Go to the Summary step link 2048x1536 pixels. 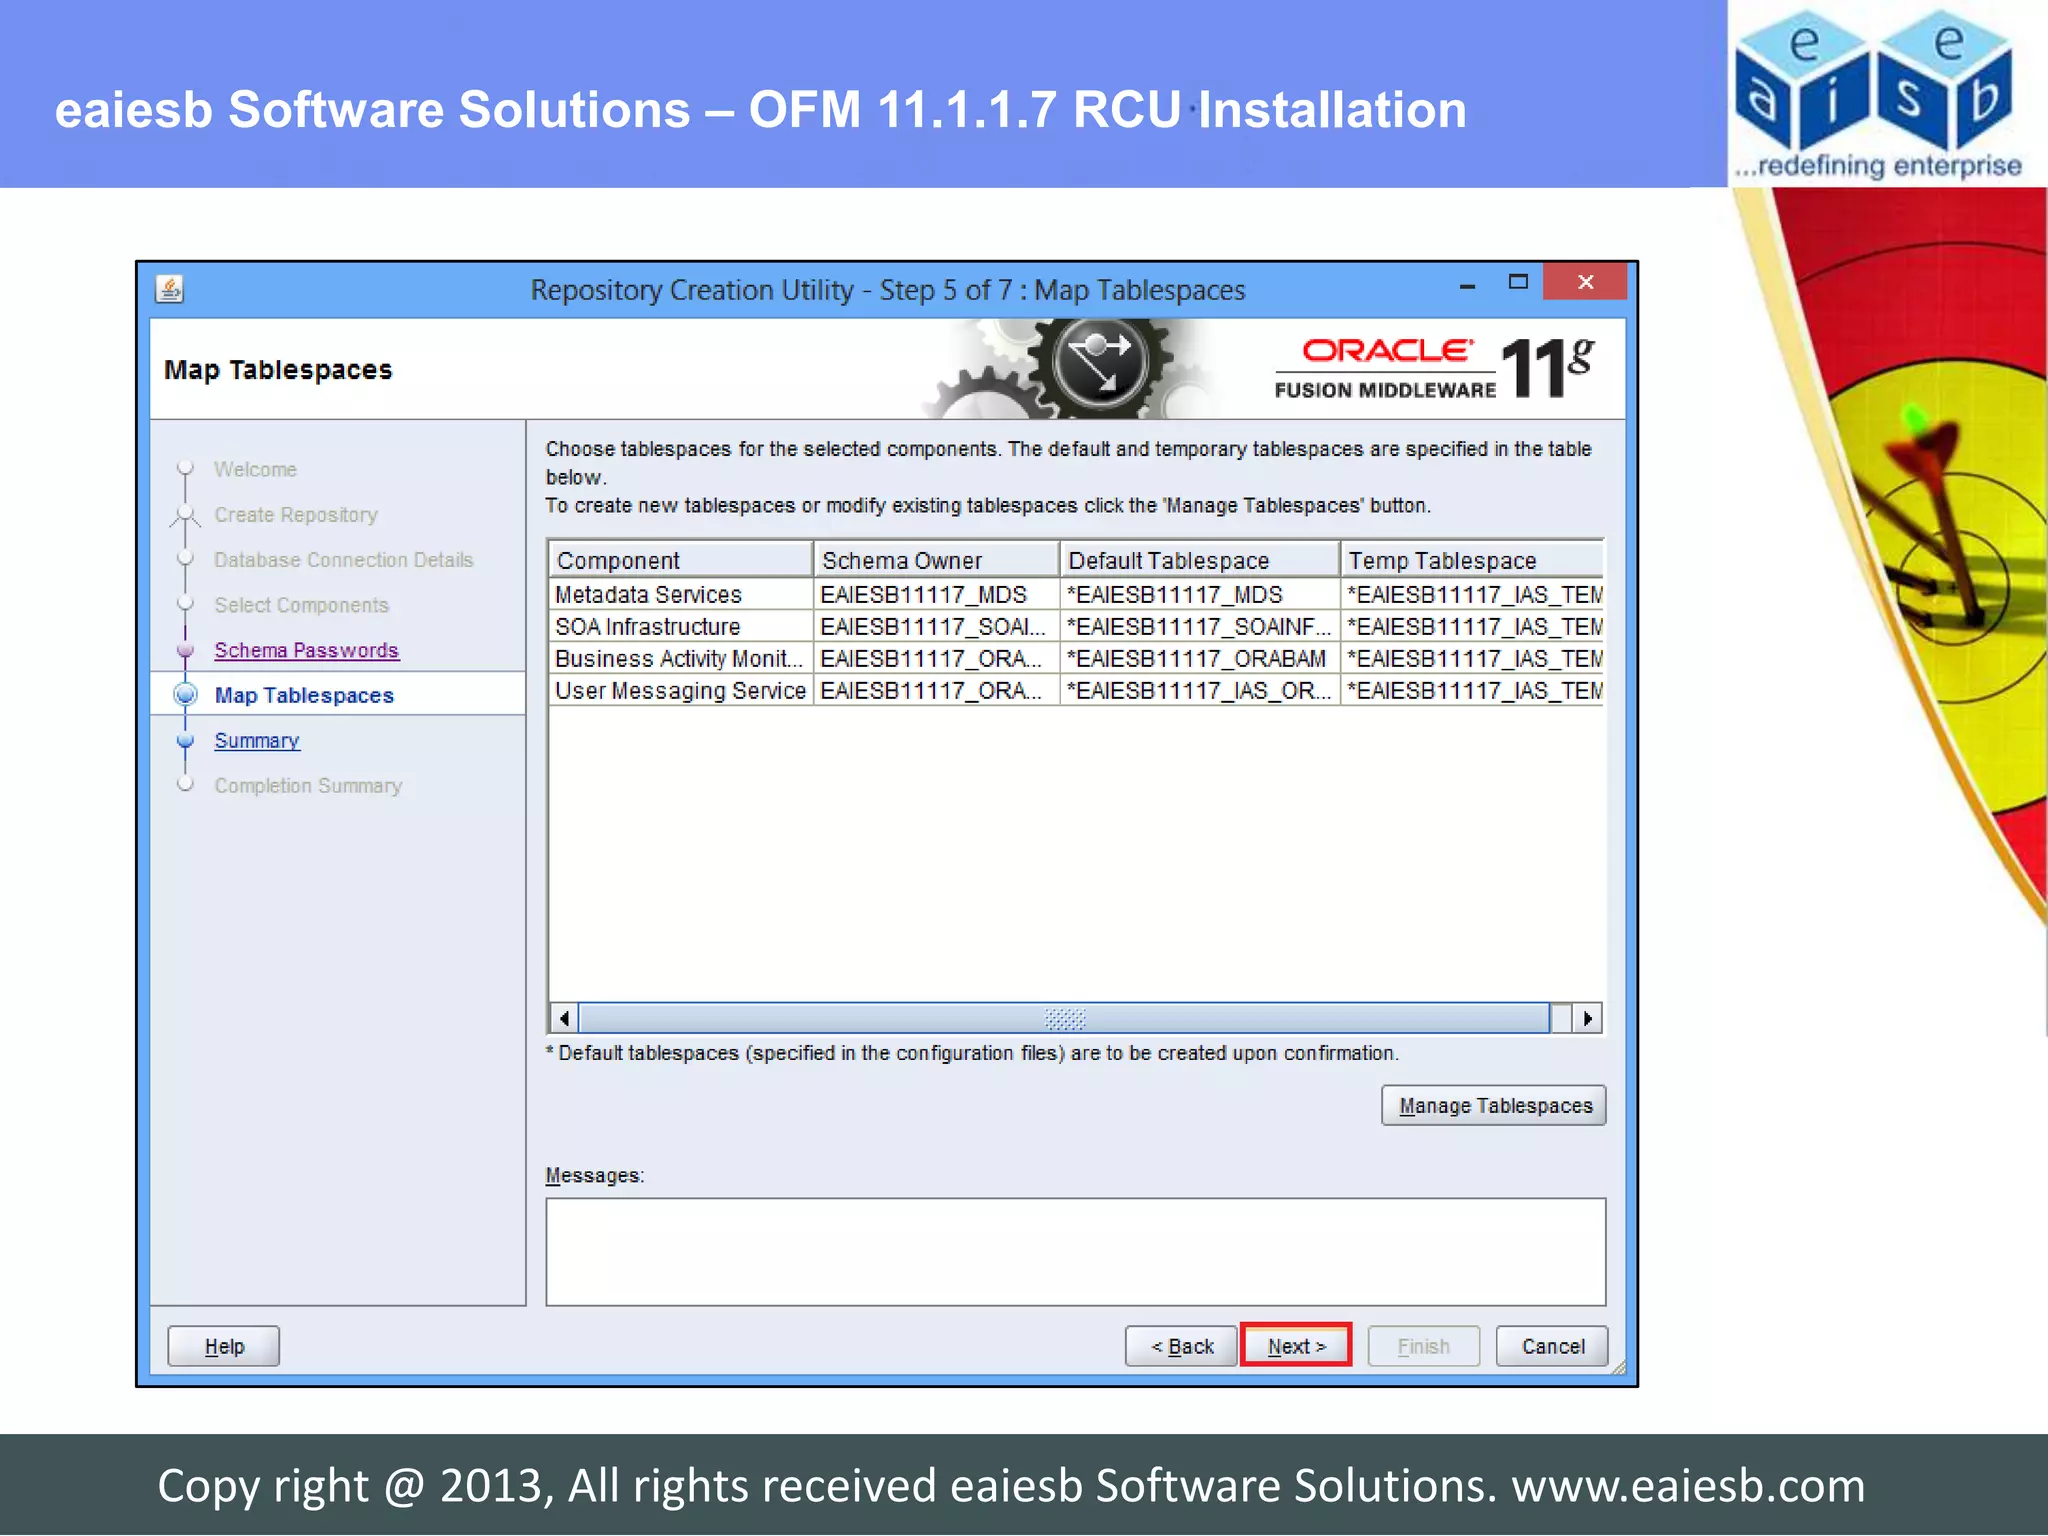(257, 741)
